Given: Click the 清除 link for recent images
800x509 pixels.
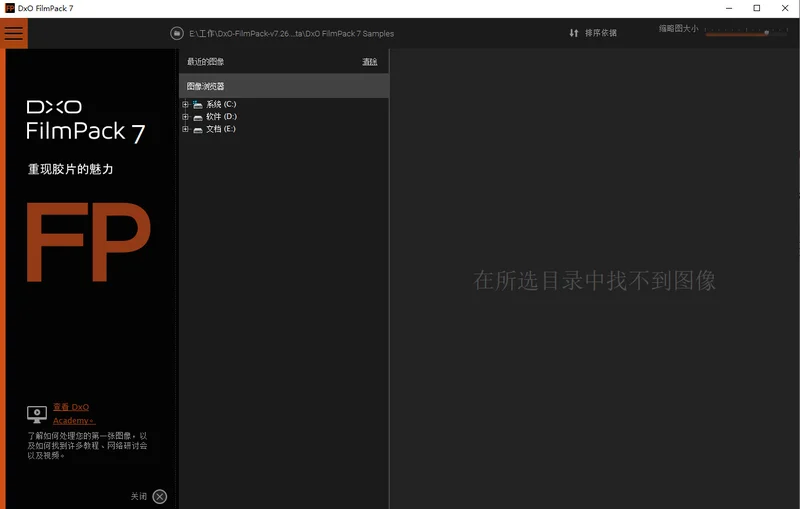Looking at the screenshot, I should 369,62.
